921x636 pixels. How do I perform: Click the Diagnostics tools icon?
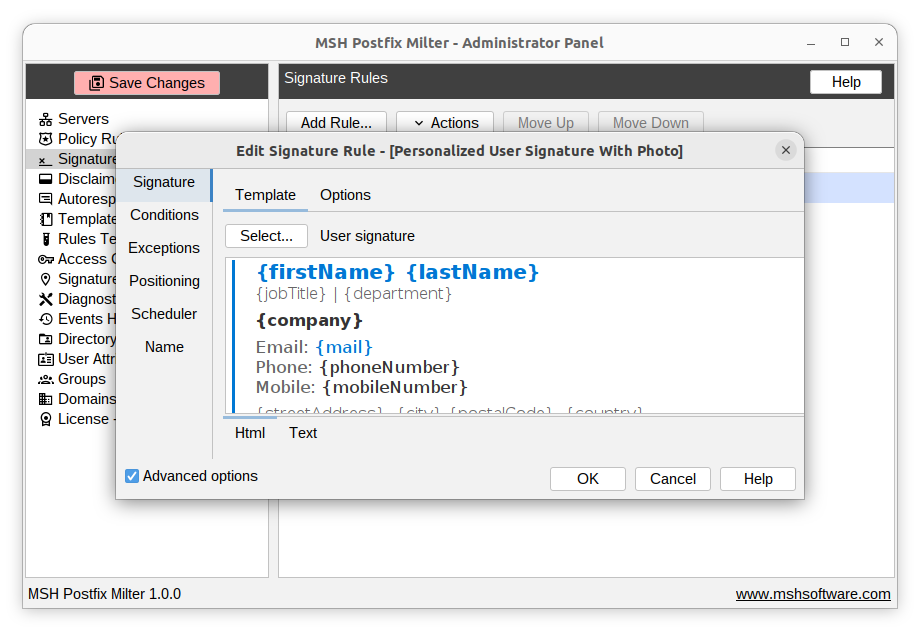click(x=45, y=299)
